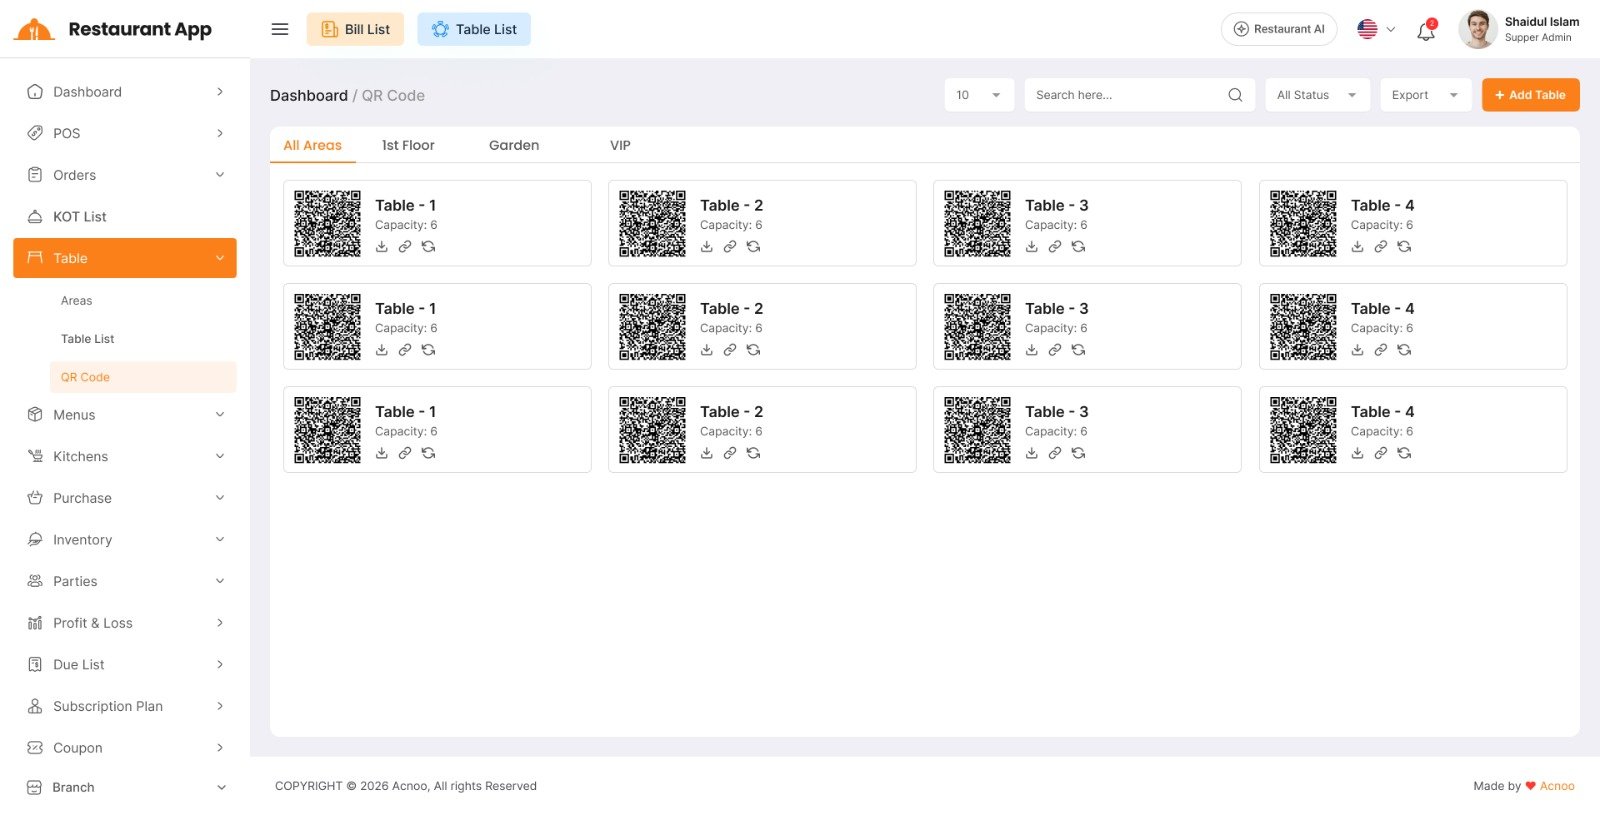1600x815 pixels.
Task: Open the language flag dropdown
Action: click(x=1376, y=29)
